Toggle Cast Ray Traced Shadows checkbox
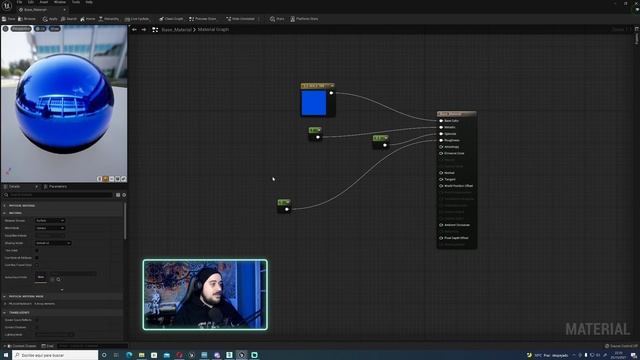Viewport: 640px width, 360px height. pyautogui.click(x=37, y=265)
